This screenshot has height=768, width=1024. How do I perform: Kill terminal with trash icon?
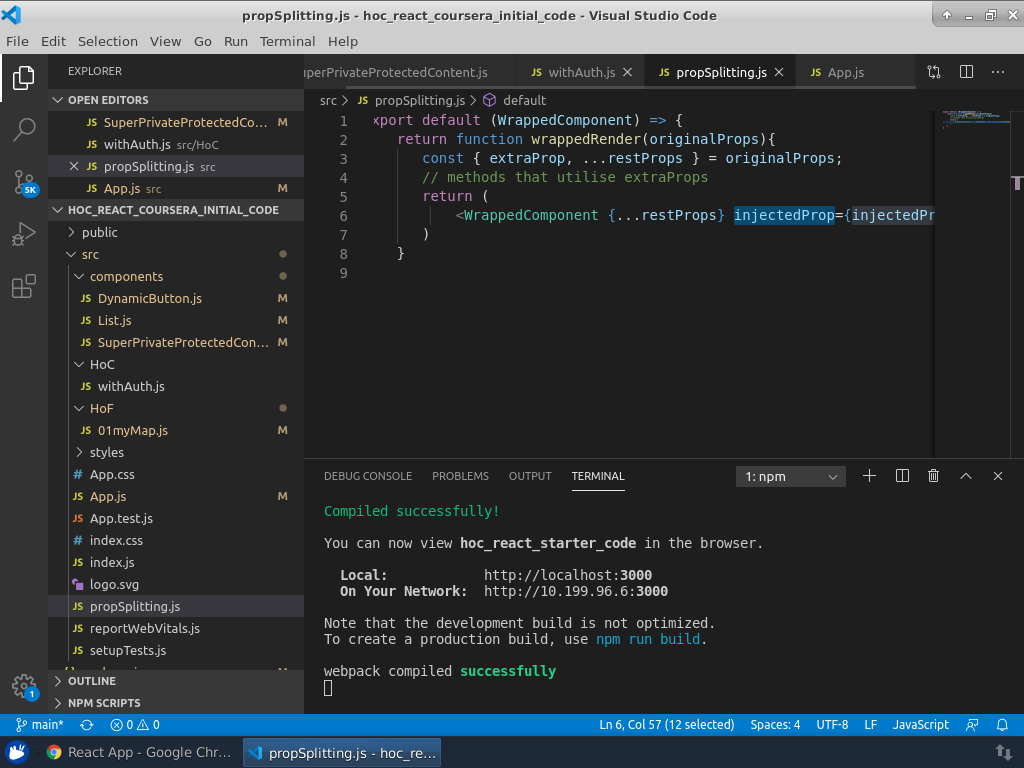pyautogui.click(x=934, y=477)
